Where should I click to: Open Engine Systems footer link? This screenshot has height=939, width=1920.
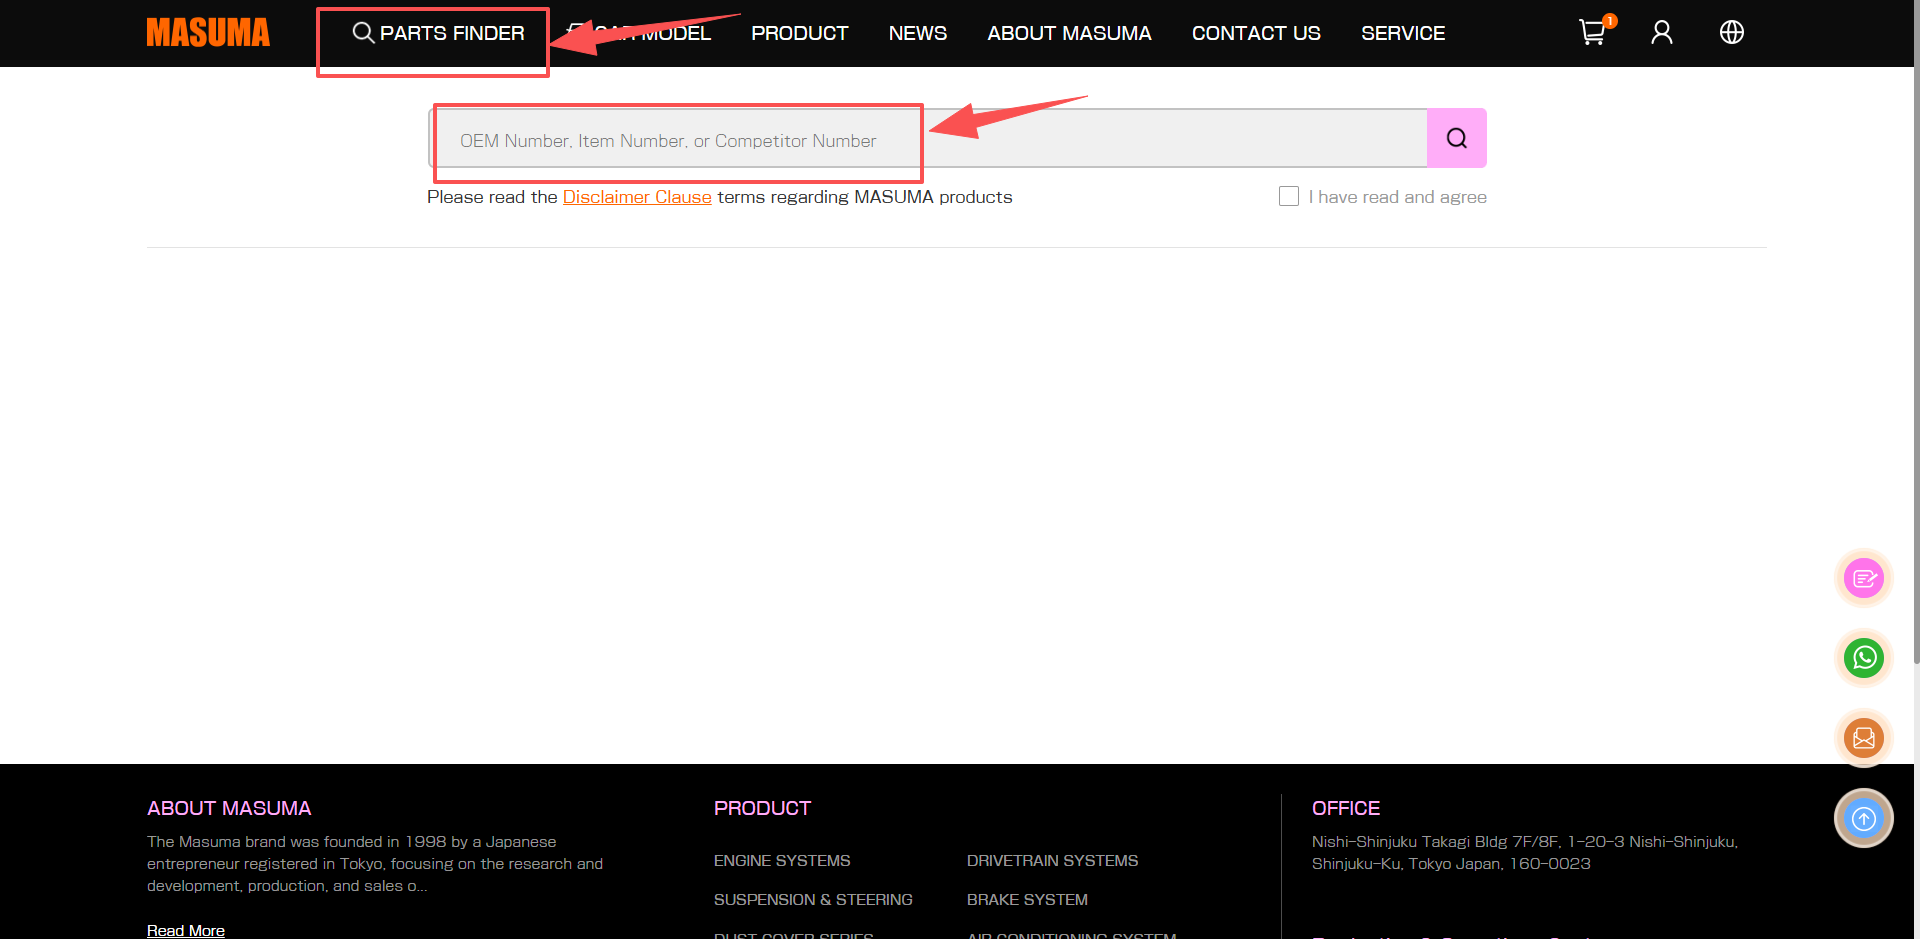pyautogui.click(x=782, y=860)
